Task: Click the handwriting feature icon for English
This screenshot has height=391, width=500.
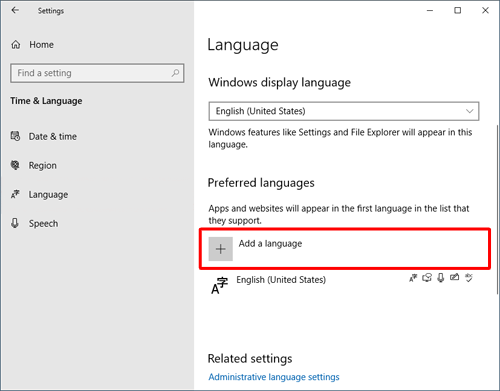Action: click(x=454, y=277)
